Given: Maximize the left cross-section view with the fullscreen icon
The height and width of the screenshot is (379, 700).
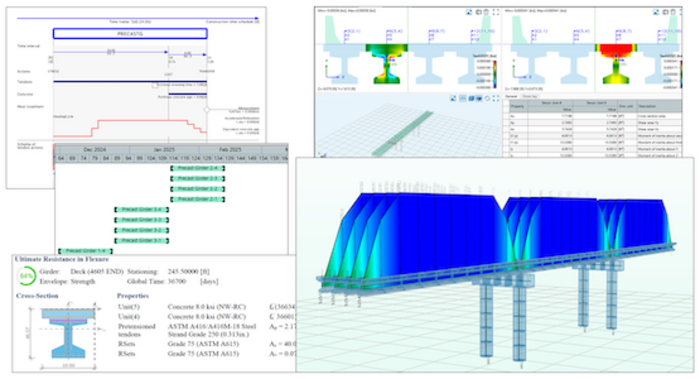Looking at the screenshot, I should click(496, 12).
